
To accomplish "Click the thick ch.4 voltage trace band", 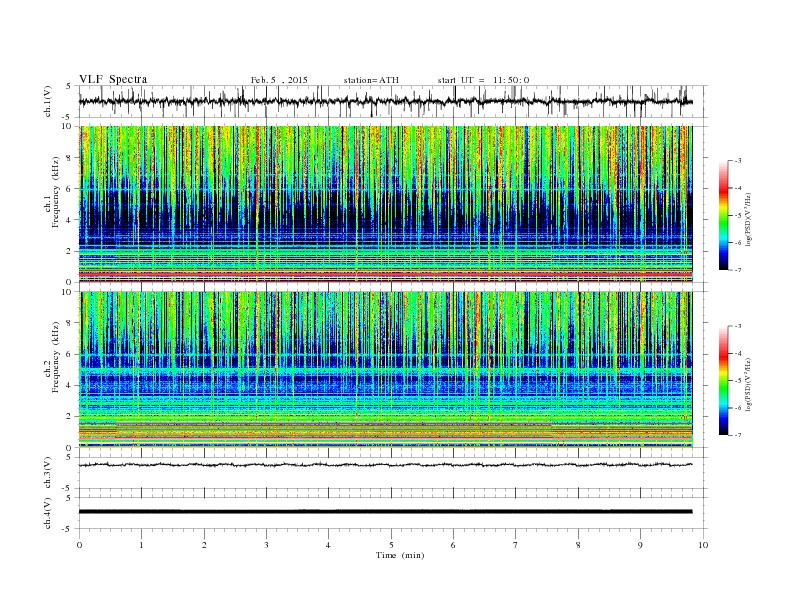I will (x=386, y=512).
